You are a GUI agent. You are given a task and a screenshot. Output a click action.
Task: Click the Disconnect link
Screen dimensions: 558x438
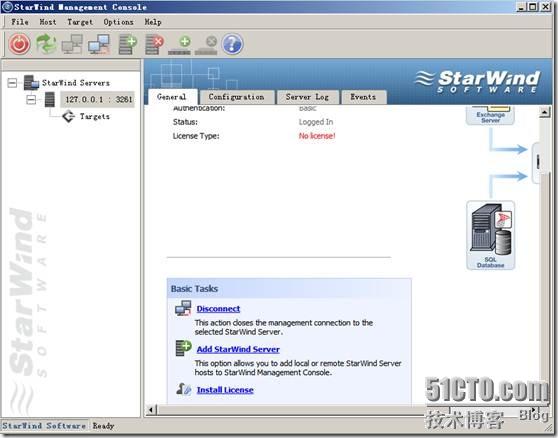coord(218,309)
